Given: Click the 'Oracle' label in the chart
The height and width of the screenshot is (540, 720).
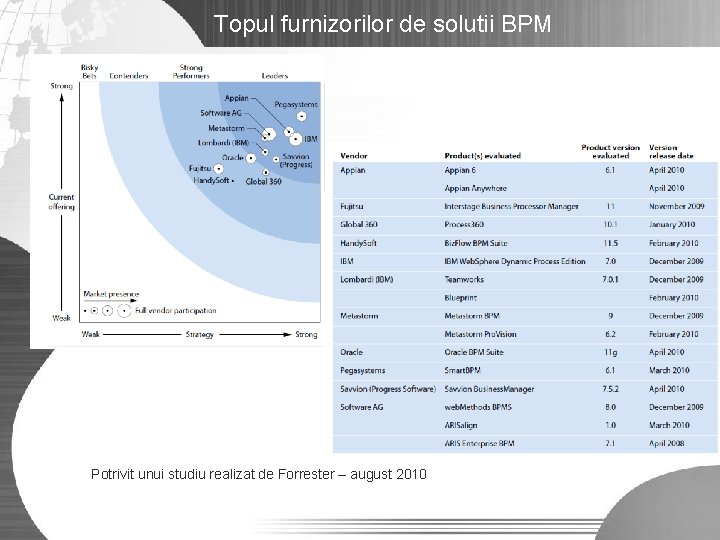Looking at the screenshot, I should (233, 158).
